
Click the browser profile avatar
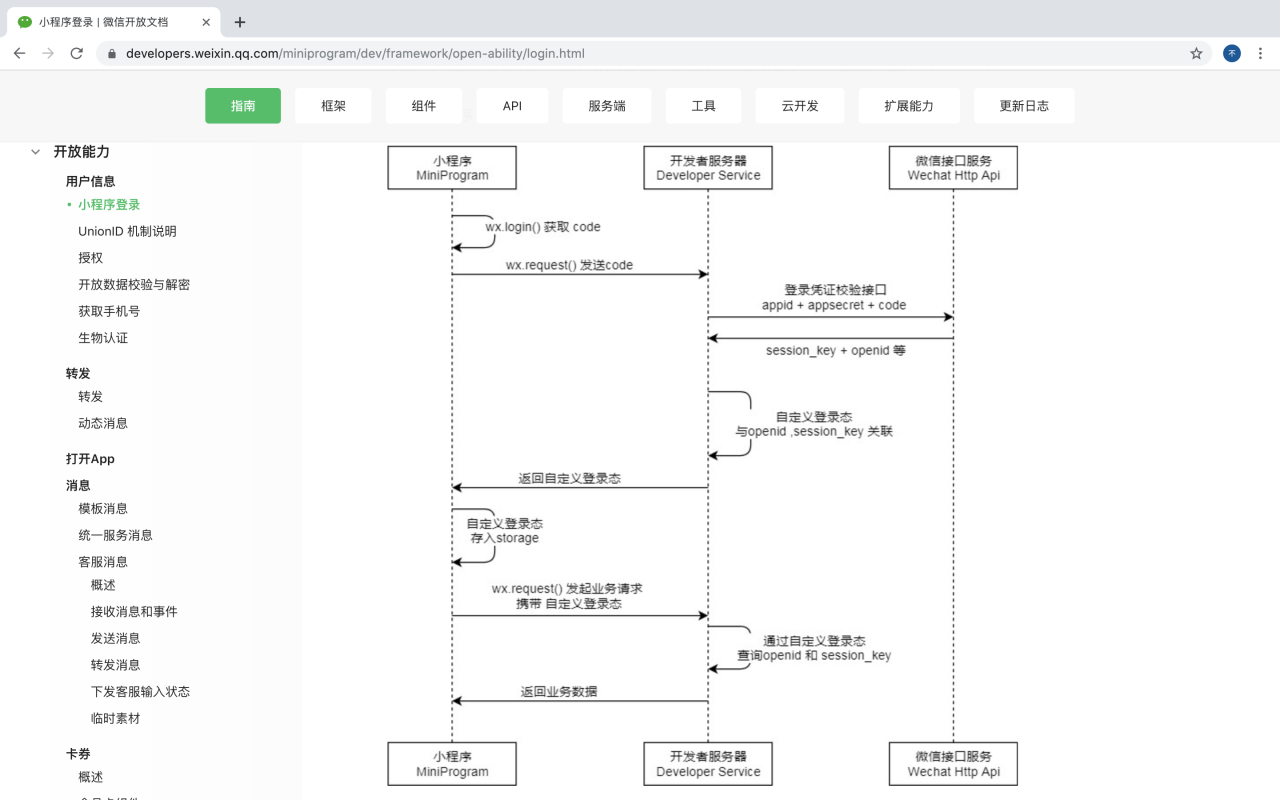pyautogui.click(x=1231, y=54)
